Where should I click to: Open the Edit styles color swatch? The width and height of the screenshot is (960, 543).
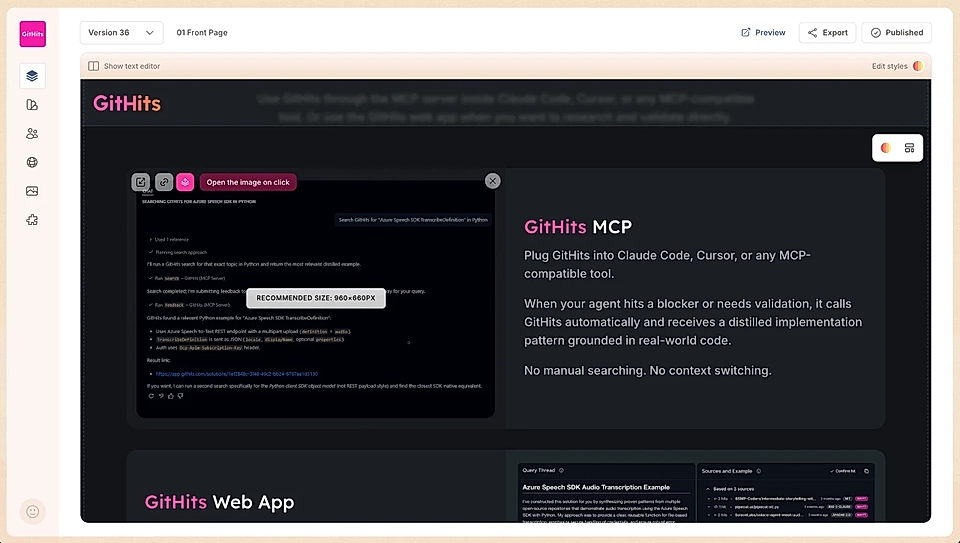[918, 66]
